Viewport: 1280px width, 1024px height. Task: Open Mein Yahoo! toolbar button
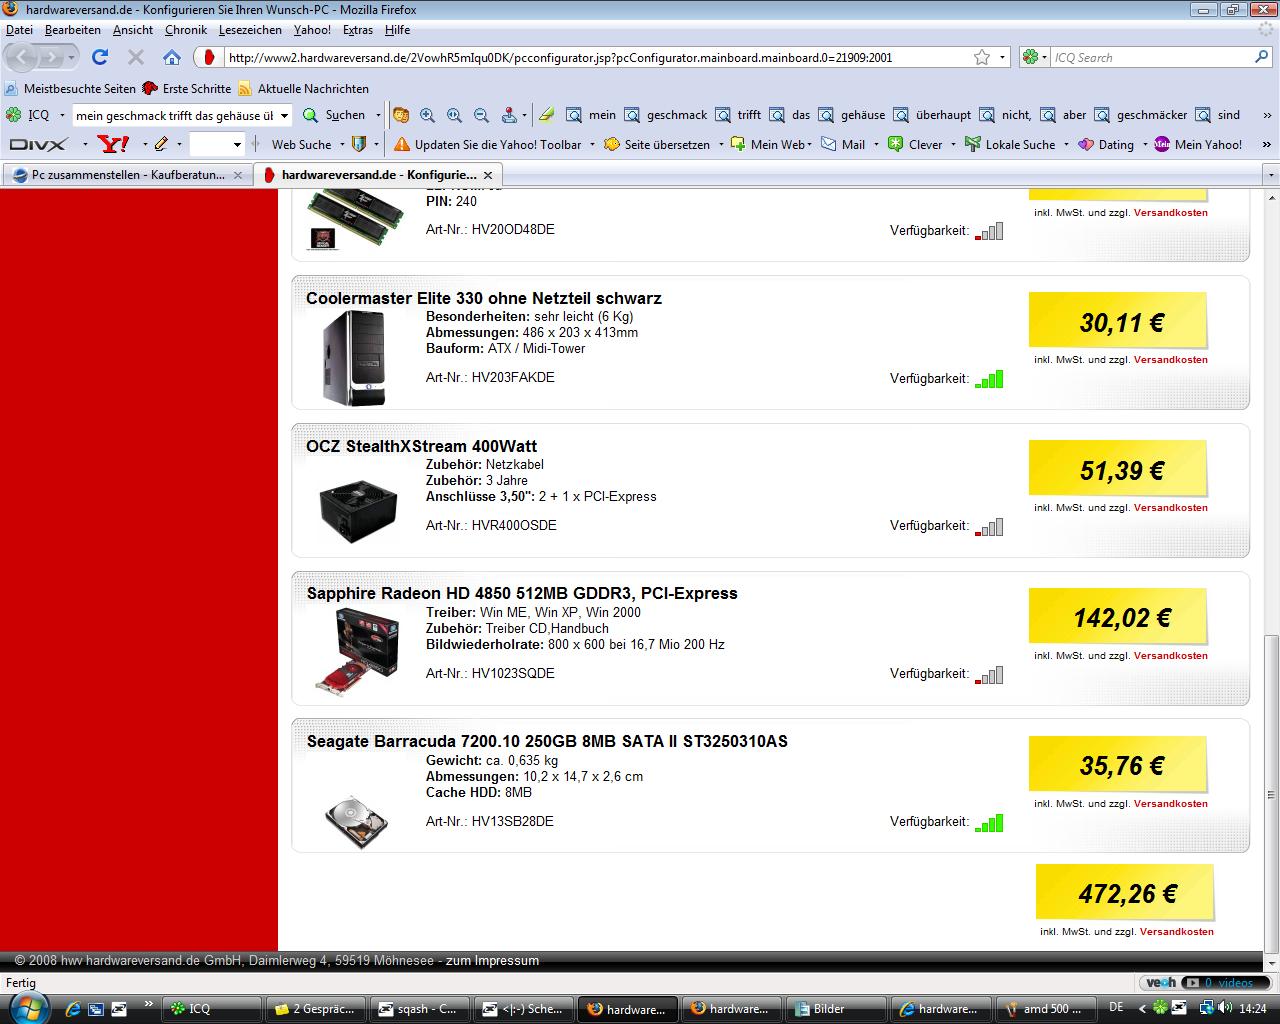1198,144
